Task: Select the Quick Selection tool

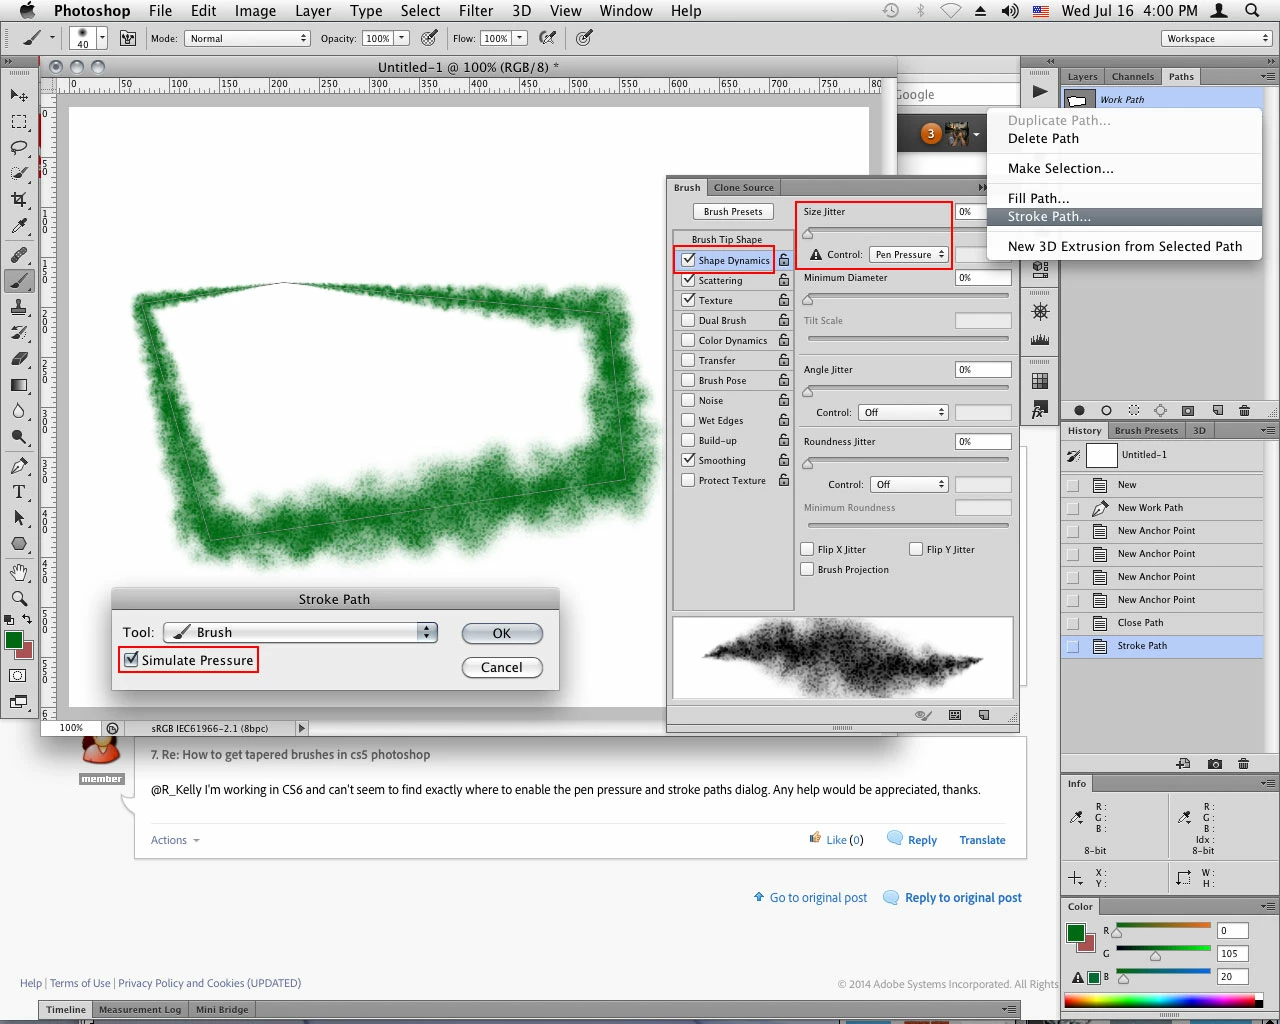Action: point(19,173)
